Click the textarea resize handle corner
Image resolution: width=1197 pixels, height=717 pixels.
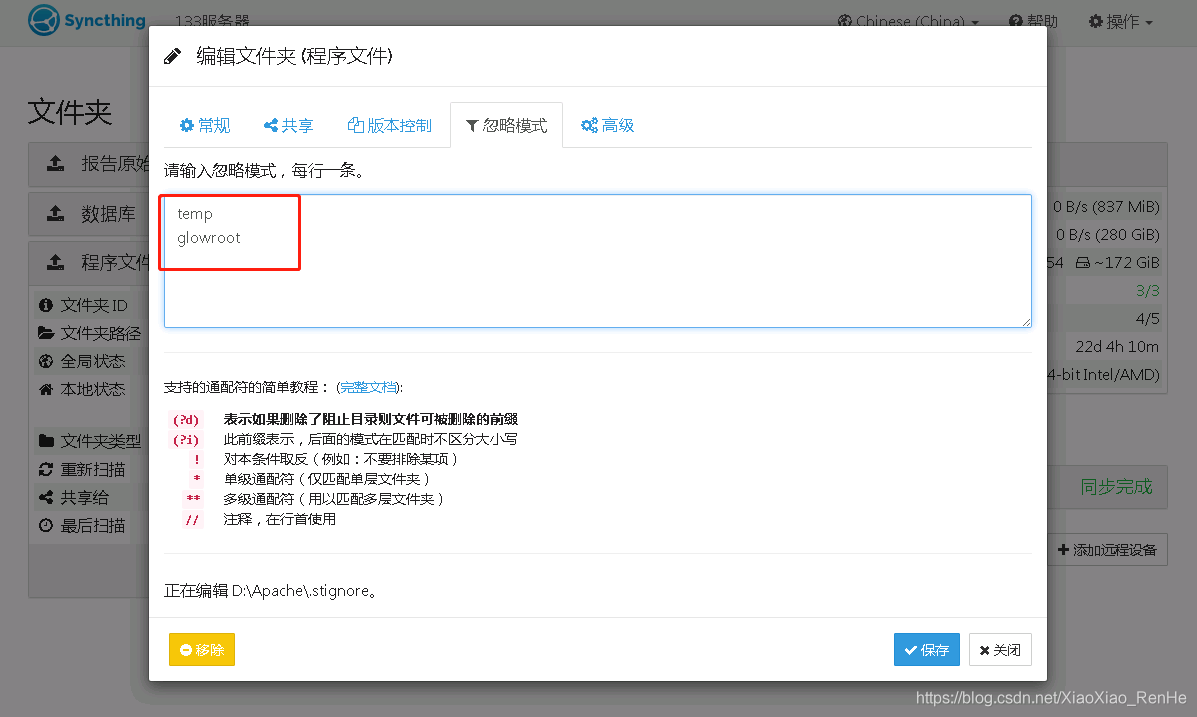point(1026,322)
